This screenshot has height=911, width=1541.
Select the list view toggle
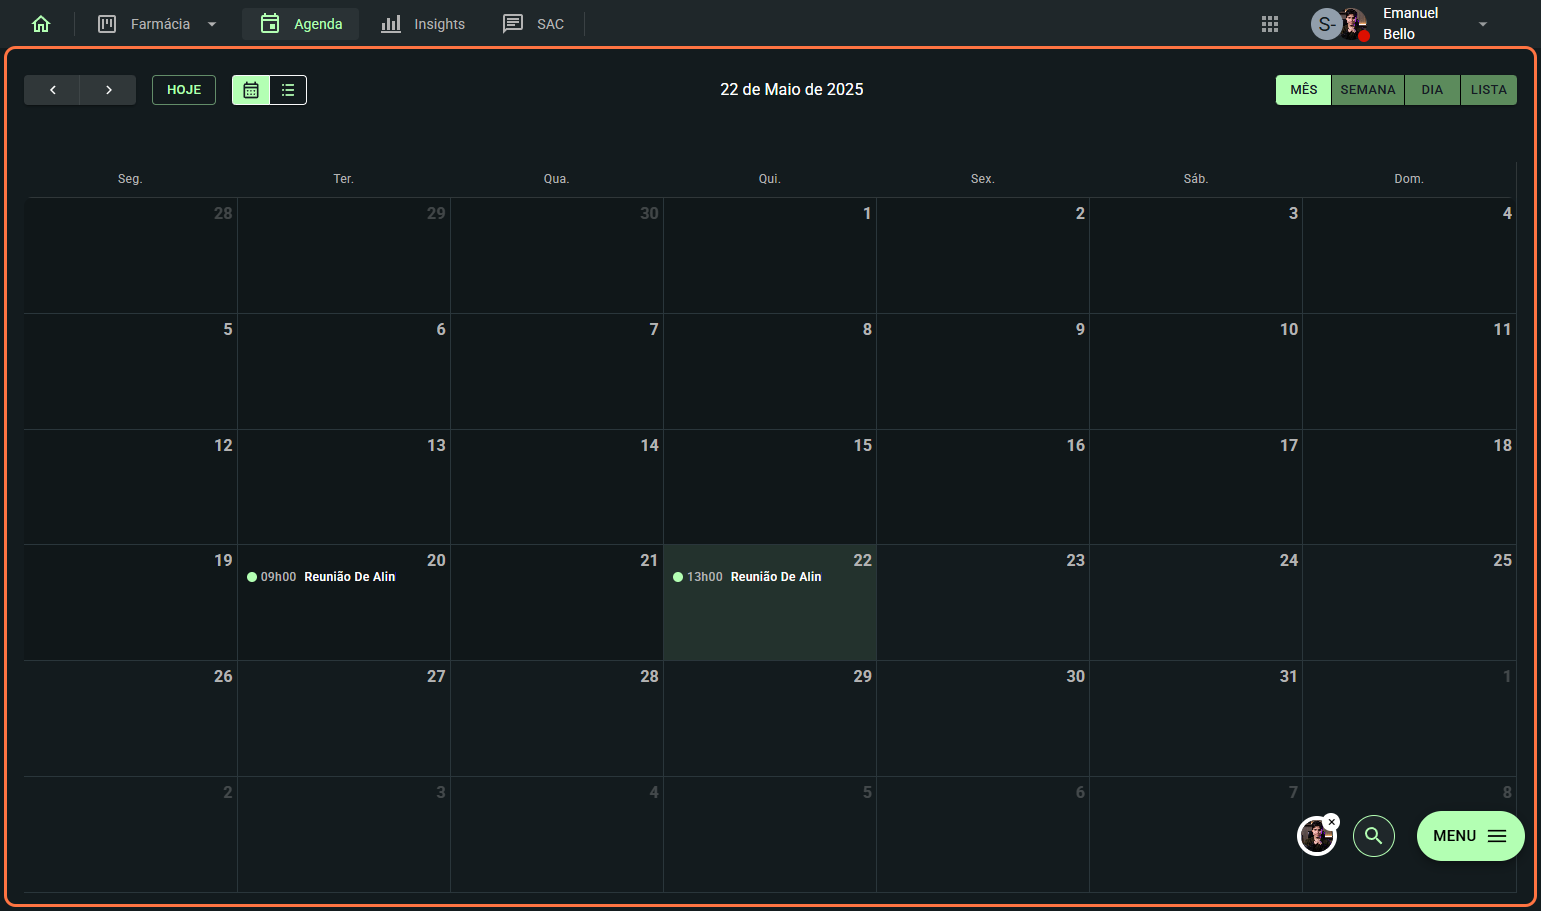coord(288,90)
